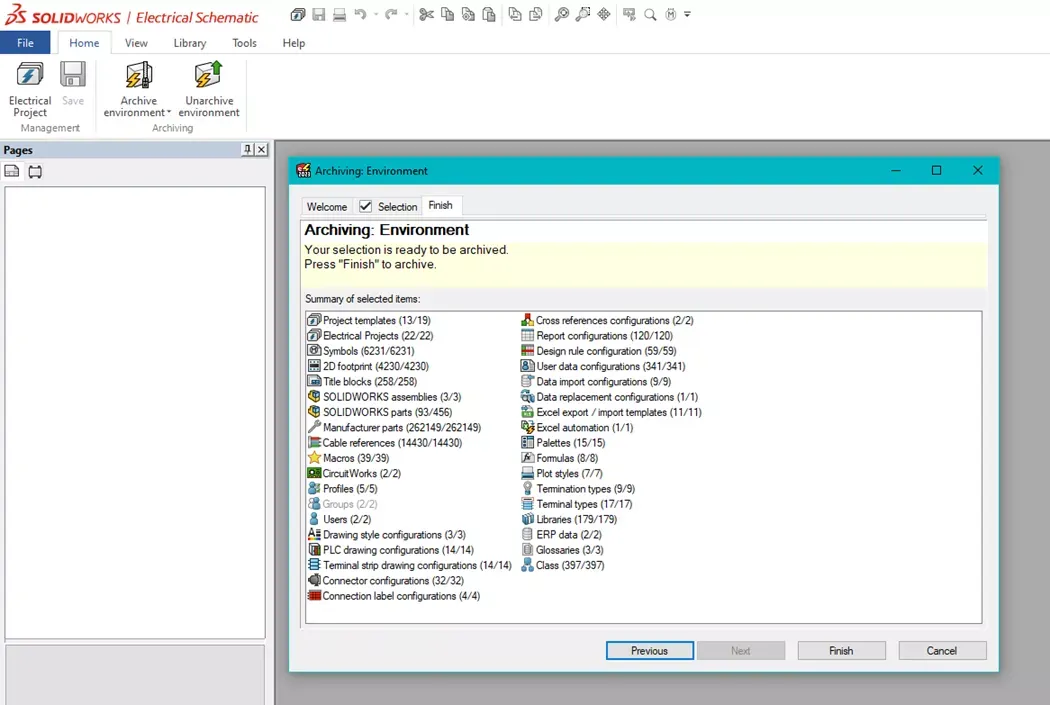1050x705 pixels.
Task: Click the scissors cut icon in the quick toolbar
Action: click(x=426, y=14)
